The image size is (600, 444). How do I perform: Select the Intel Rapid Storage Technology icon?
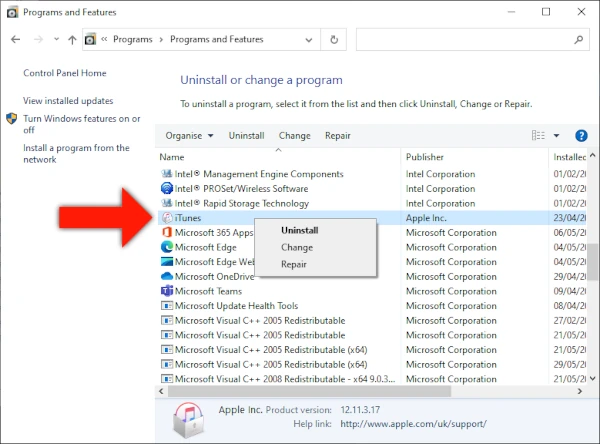point(166,203)
